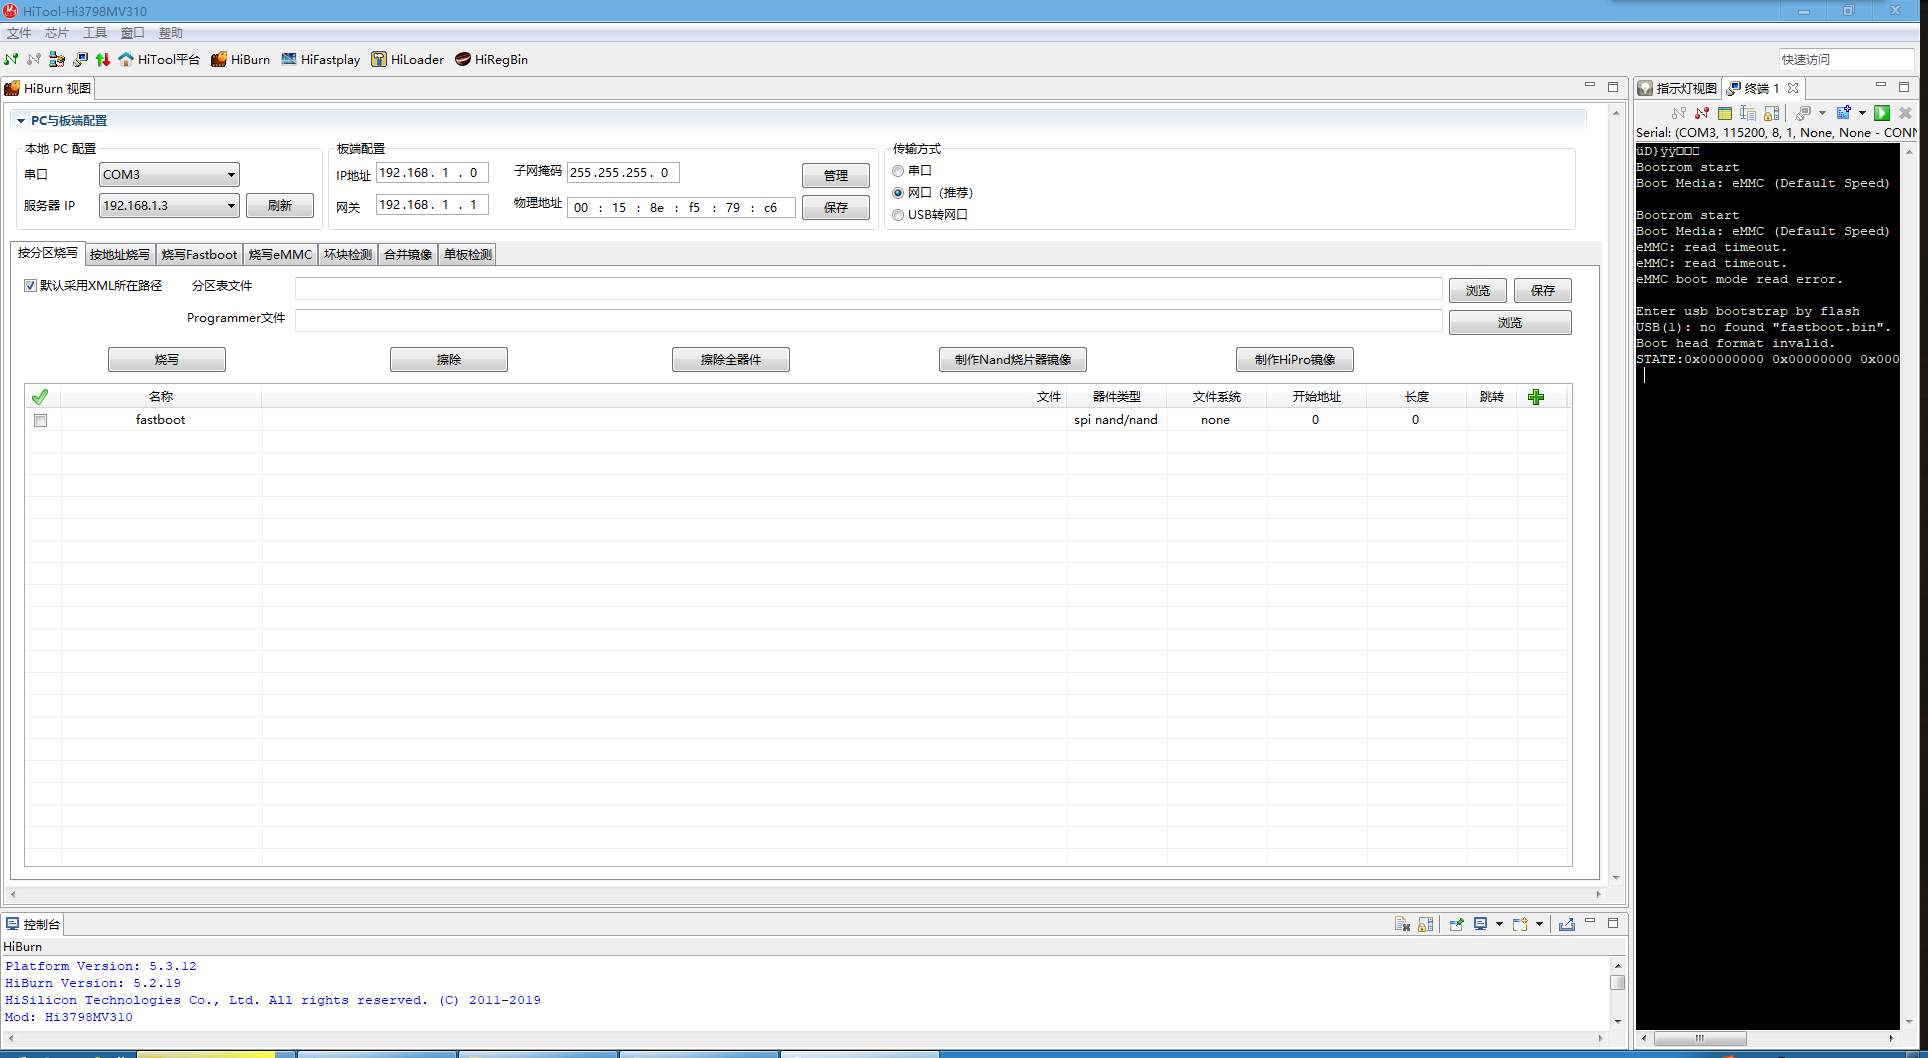Click the 擦除全器件 button
1928x1058 pixels.
point(731,359)
